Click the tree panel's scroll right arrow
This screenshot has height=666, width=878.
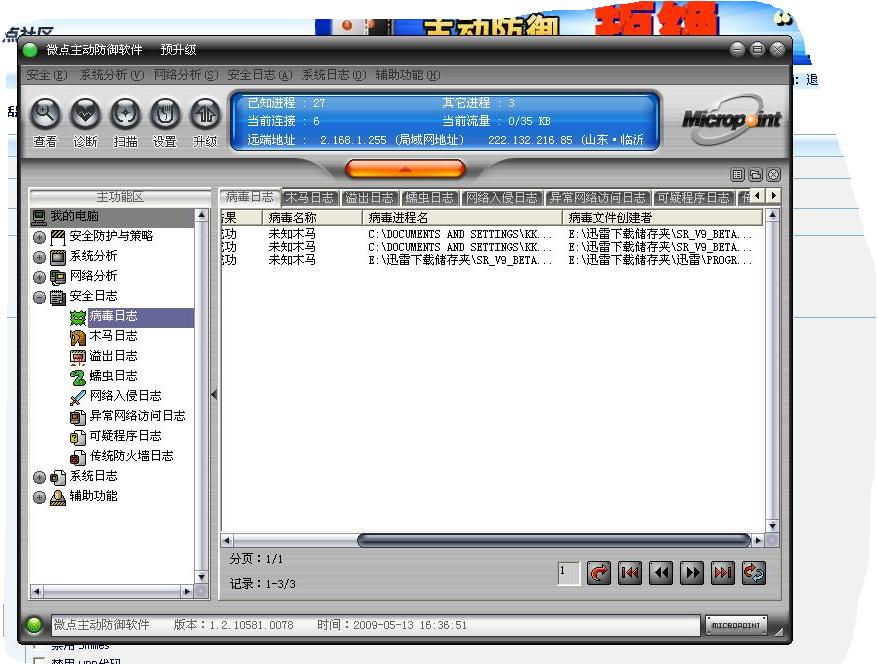click(188, 591)
